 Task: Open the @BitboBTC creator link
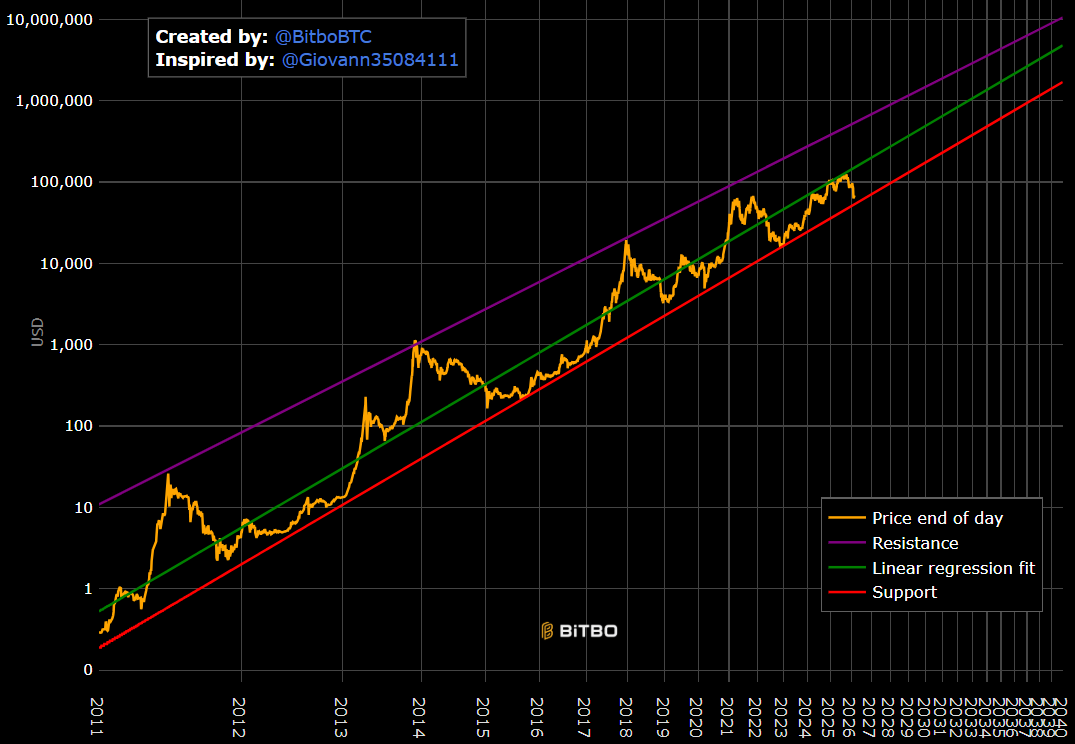point(323,37)
